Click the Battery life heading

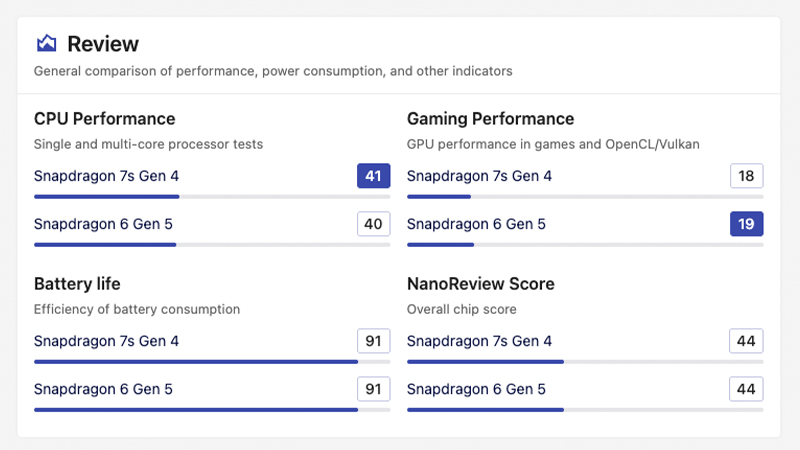coord(77,284)
